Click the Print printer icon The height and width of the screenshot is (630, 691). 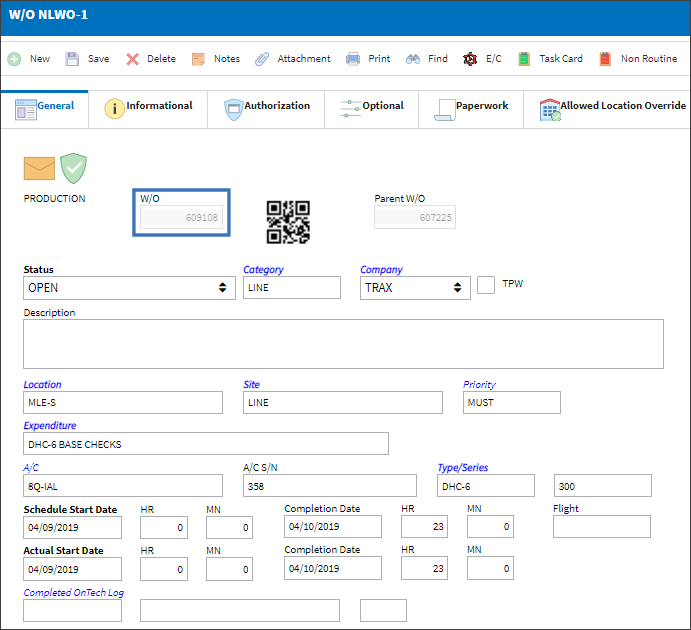pos(353,59)
